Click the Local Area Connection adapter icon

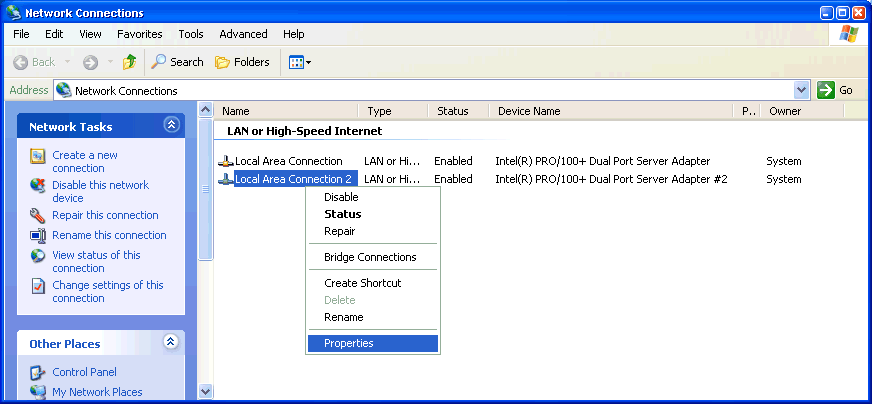tap(225, 161)
